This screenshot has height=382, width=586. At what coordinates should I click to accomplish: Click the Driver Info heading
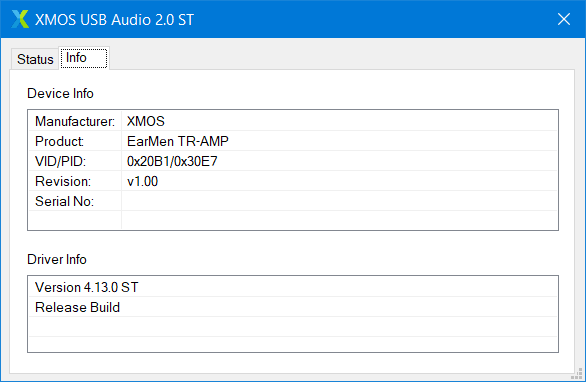(x=57, y=259)
